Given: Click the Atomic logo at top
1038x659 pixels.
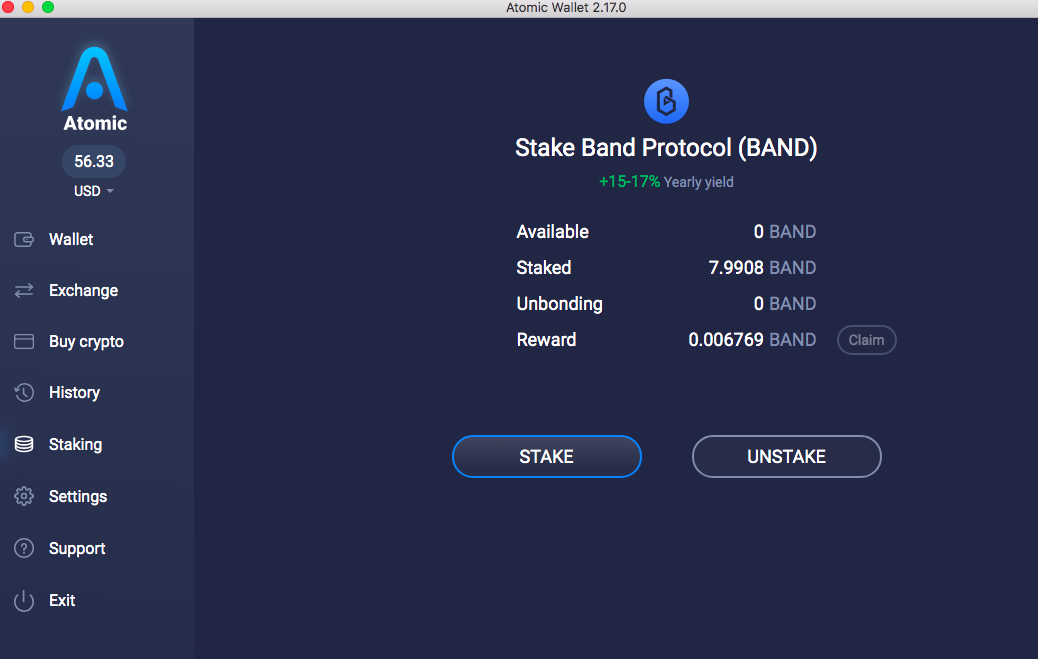Looking at the screenshot, I should pyautogui.click(x=95, y=89).
